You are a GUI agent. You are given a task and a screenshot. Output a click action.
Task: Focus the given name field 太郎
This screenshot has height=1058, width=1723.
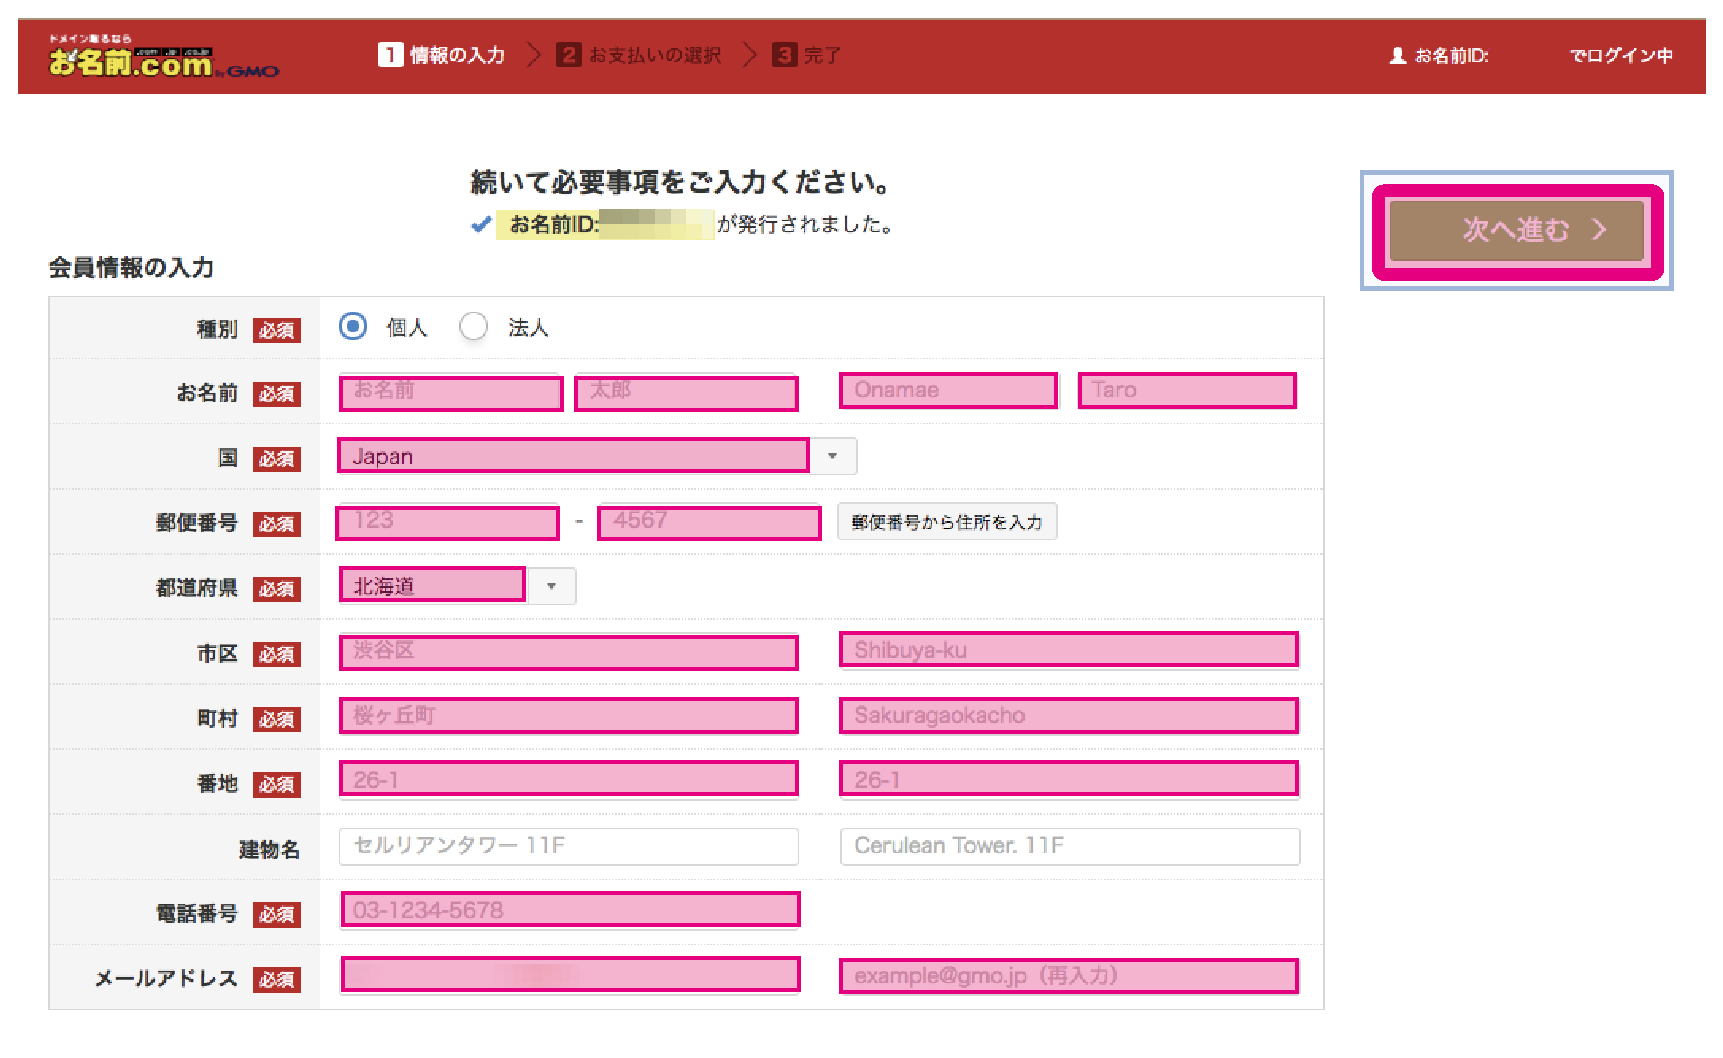point(686,391)
